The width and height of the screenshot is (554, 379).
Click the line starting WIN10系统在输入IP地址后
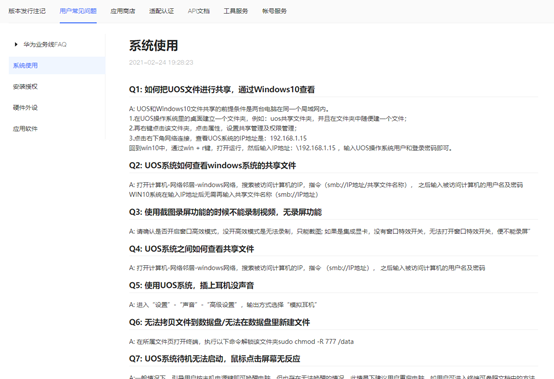click(x=223, y=195)
